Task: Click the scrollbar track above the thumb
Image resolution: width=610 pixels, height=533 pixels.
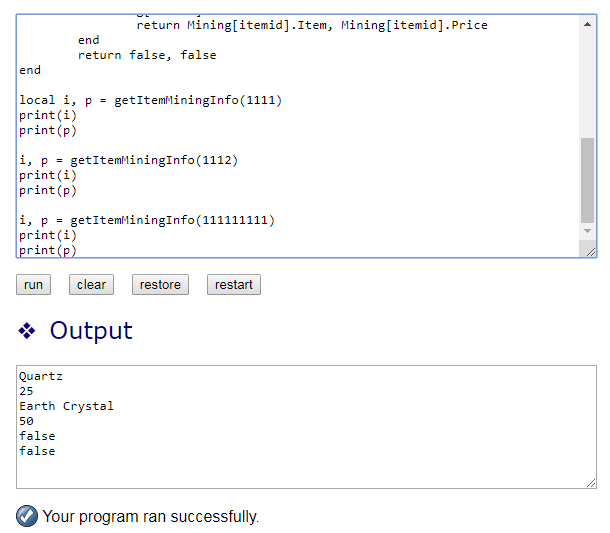Action: pyautogui.click(x=587, y=85)
